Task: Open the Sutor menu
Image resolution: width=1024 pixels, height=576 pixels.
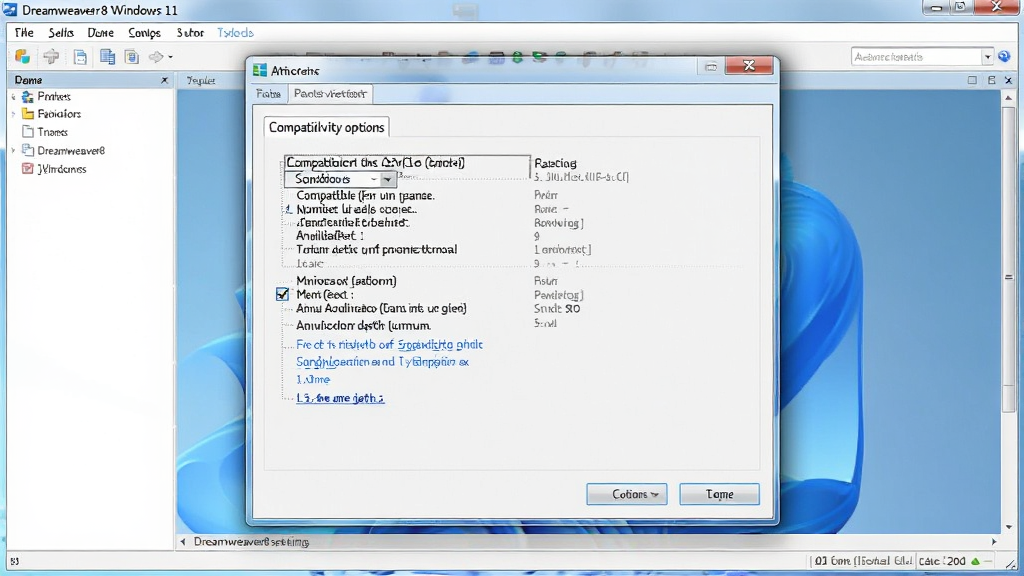Action: point(190,33)
